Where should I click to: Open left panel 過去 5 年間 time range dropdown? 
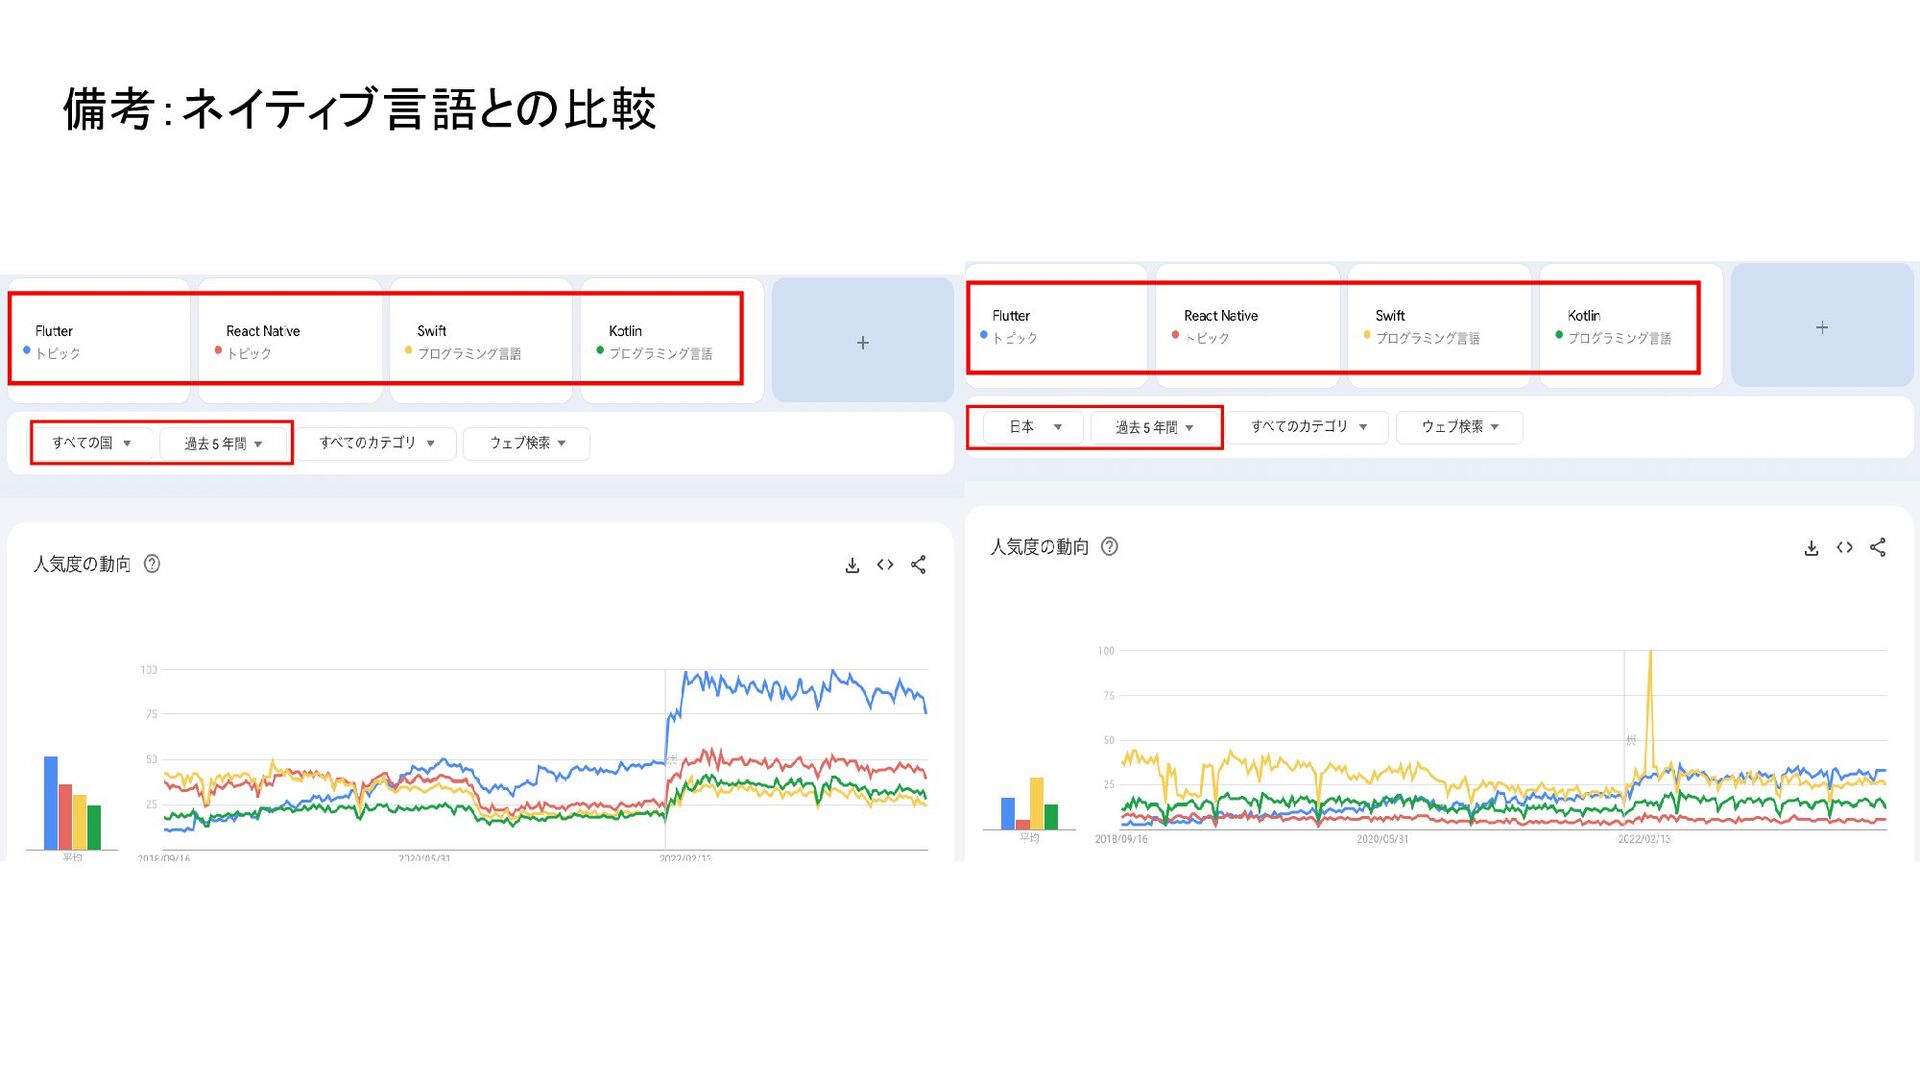[x=223, y=443]
